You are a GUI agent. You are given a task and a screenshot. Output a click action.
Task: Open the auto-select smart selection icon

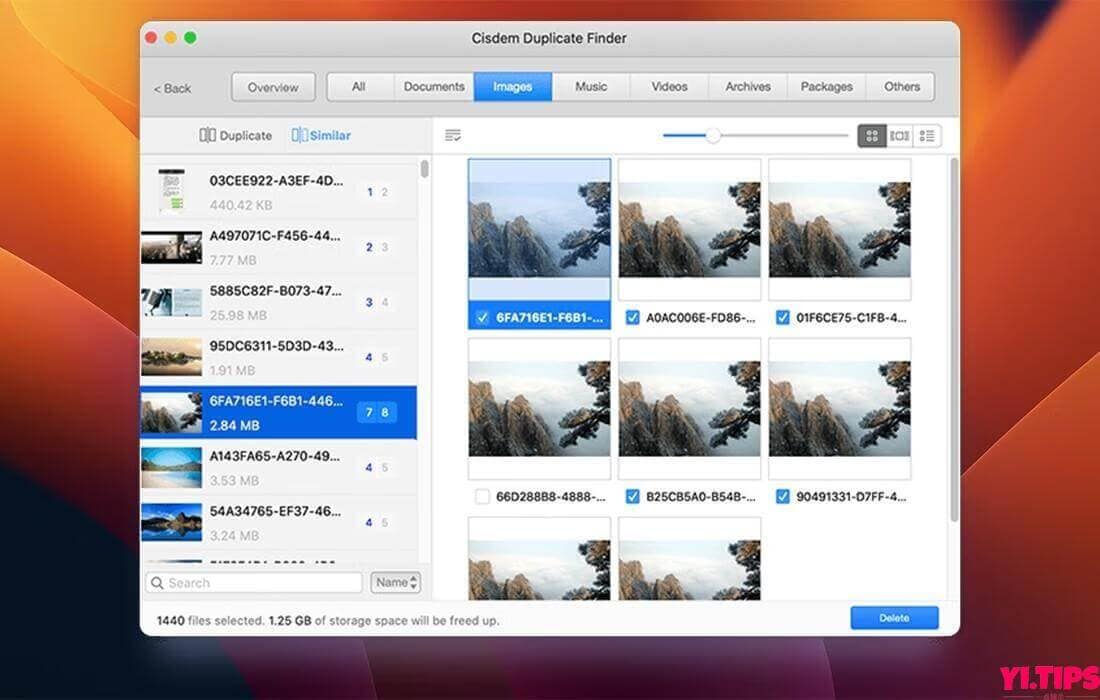point(454,134)
